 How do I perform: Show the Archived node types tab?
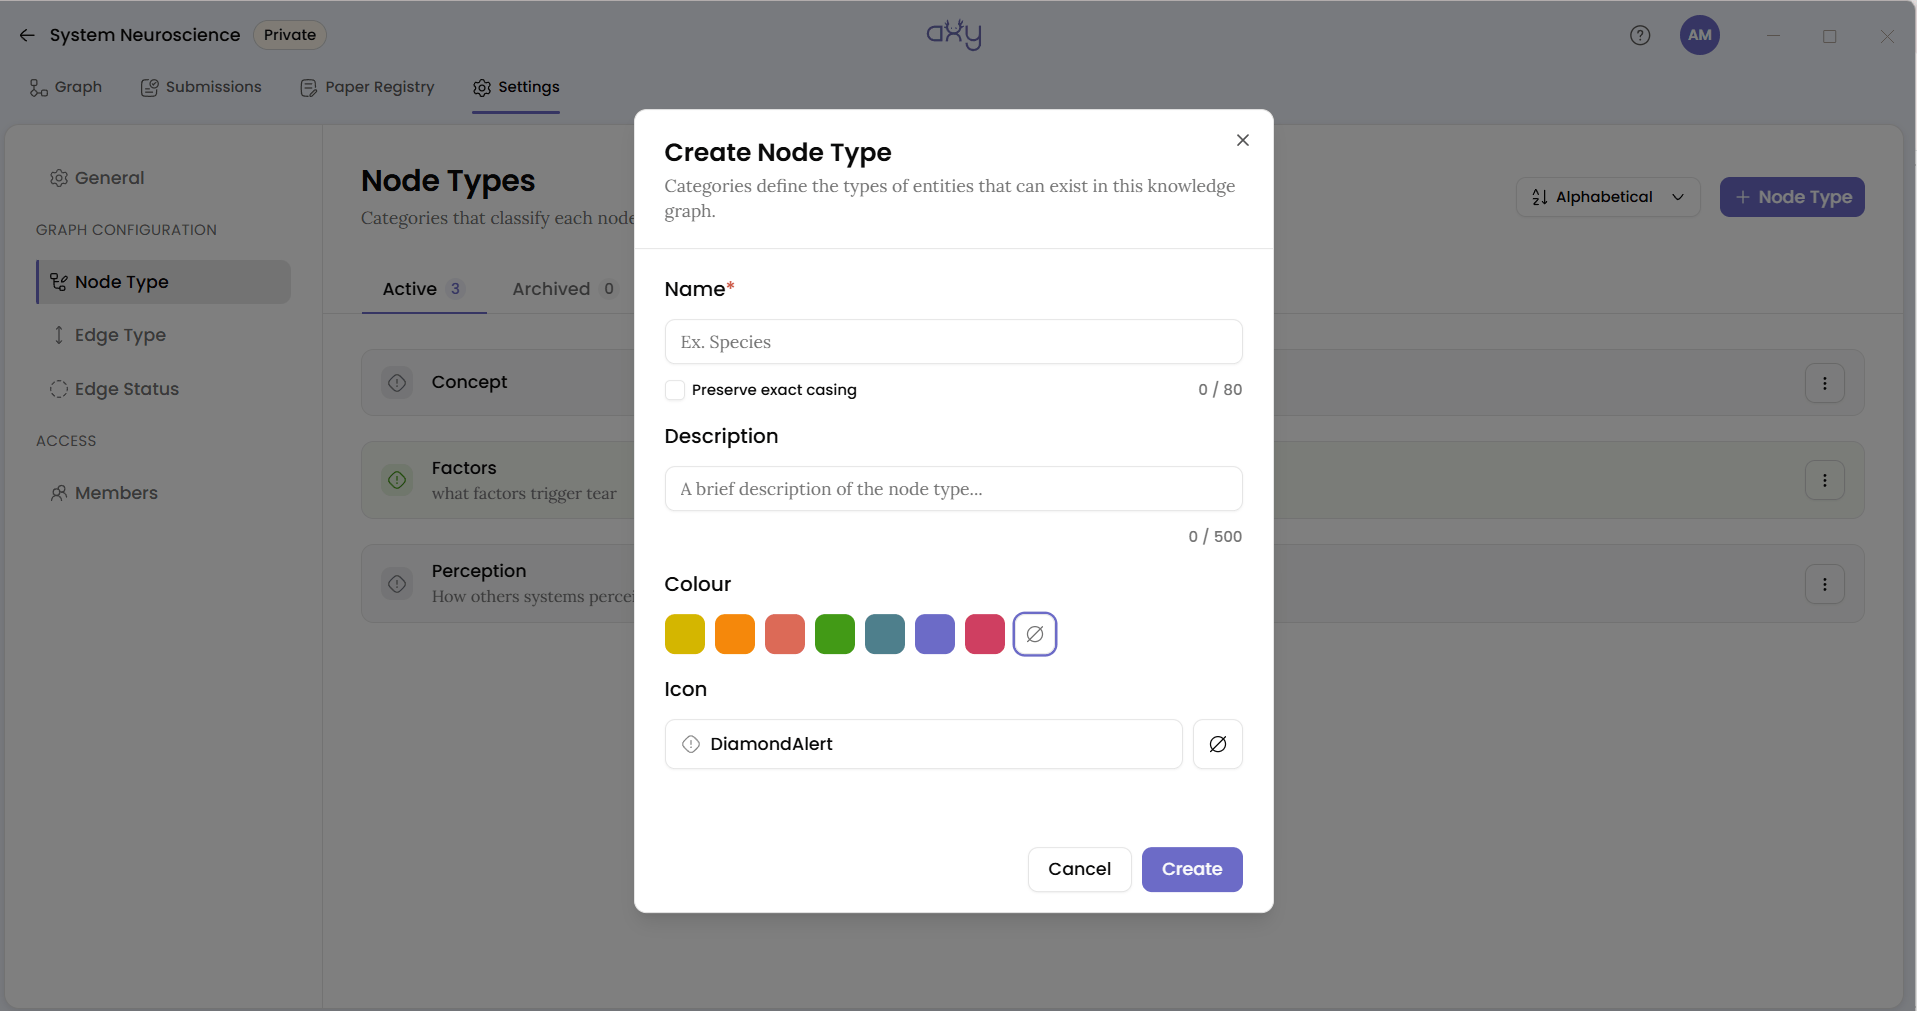click(564, 289)
